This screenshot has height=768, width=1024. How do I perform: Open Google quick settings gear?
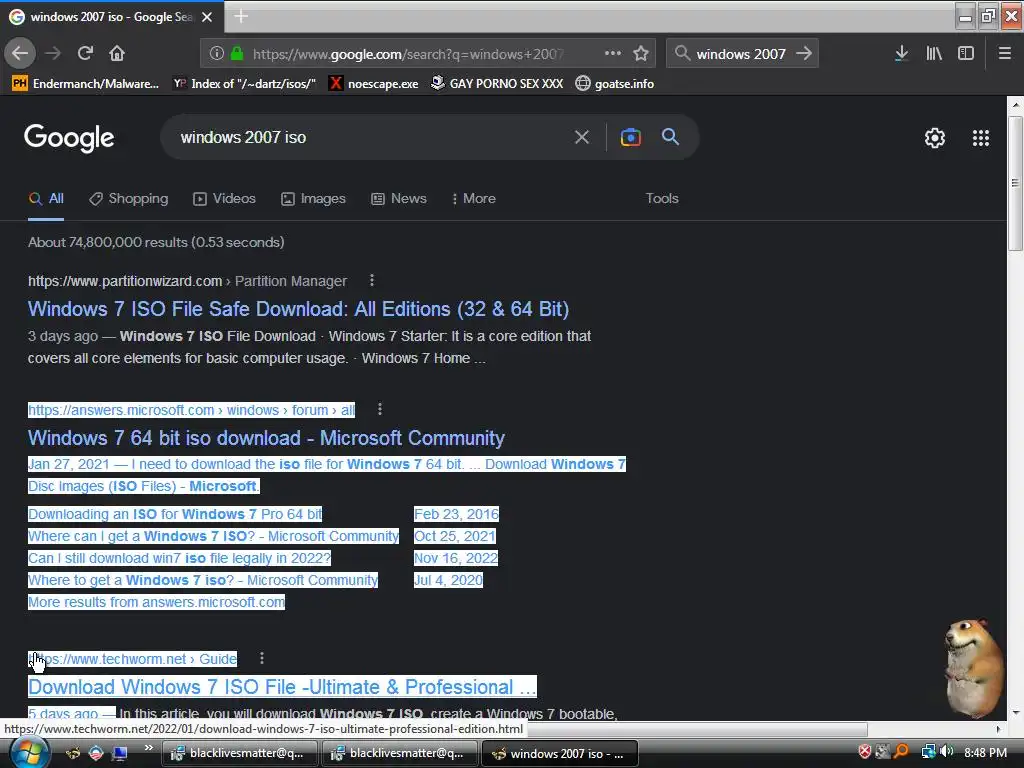[x=935, y=138]
